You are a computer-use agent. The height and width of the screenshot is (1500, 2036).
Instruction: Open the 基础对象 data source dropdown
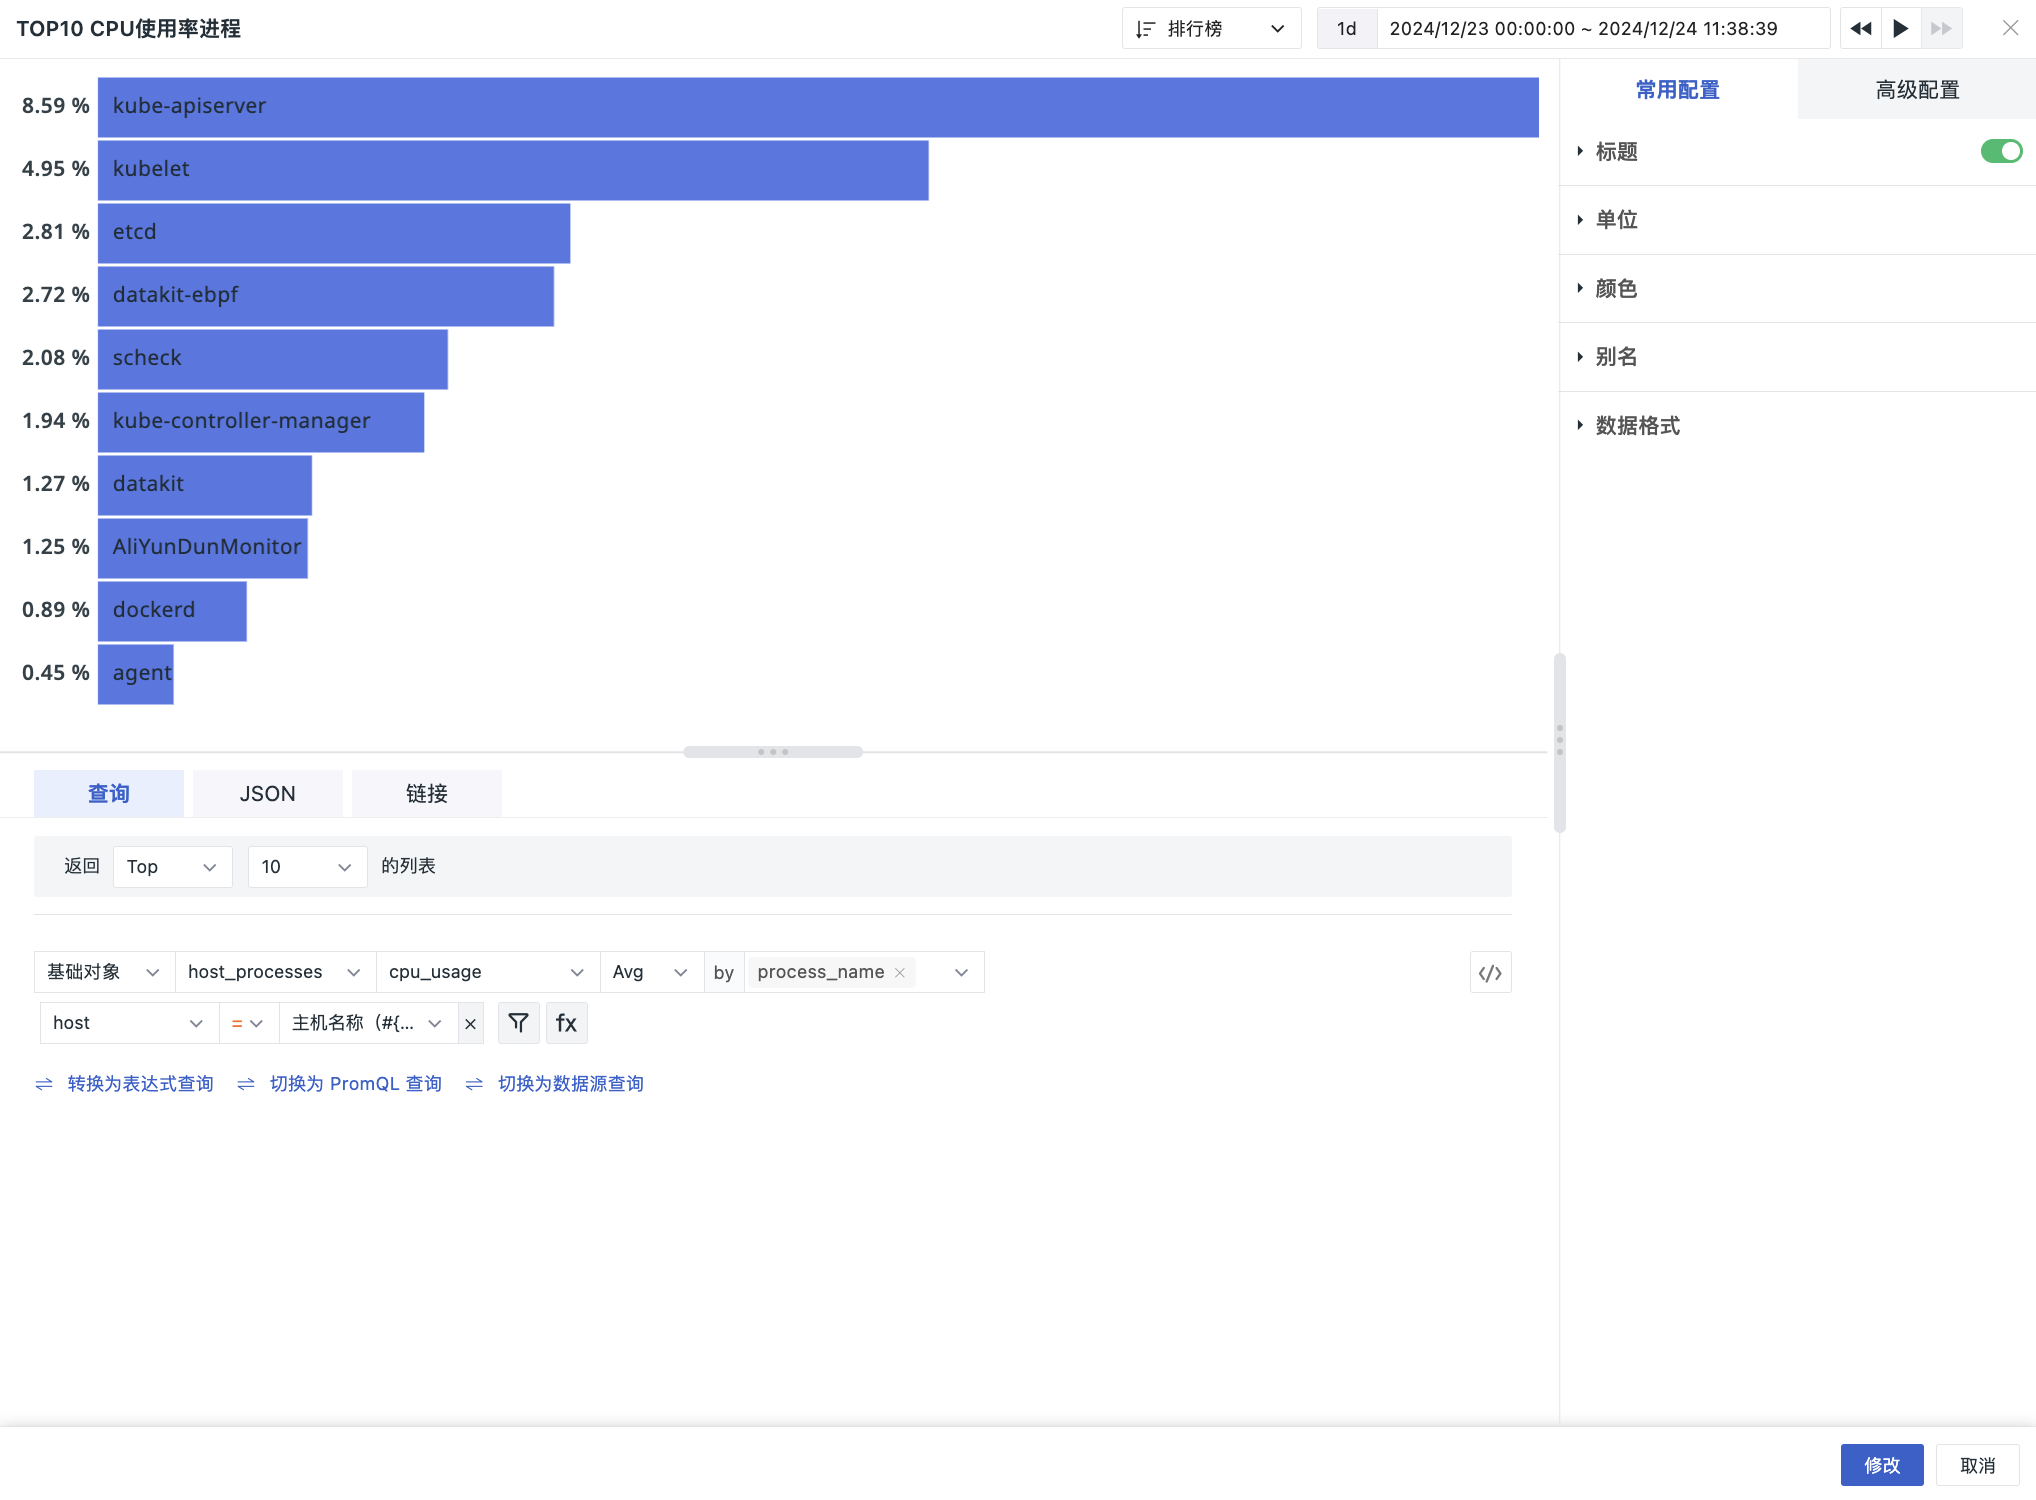pos(104,972)
